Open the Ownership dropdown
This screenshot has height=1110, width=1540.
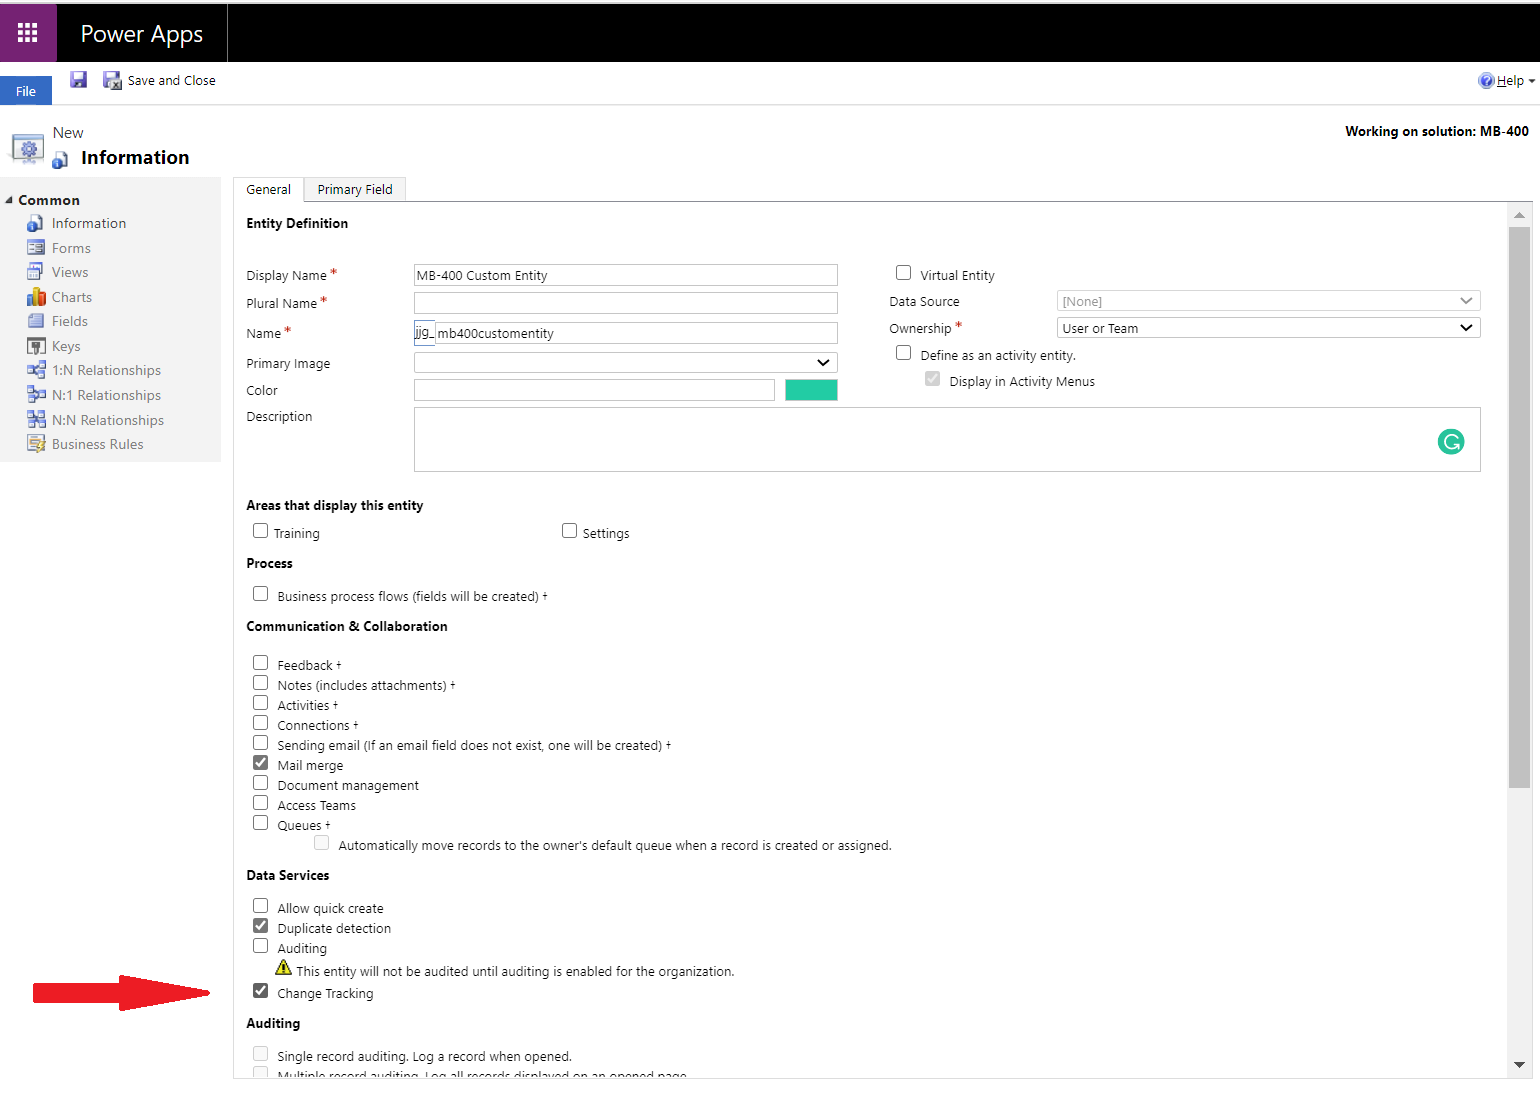(1268, 328)
